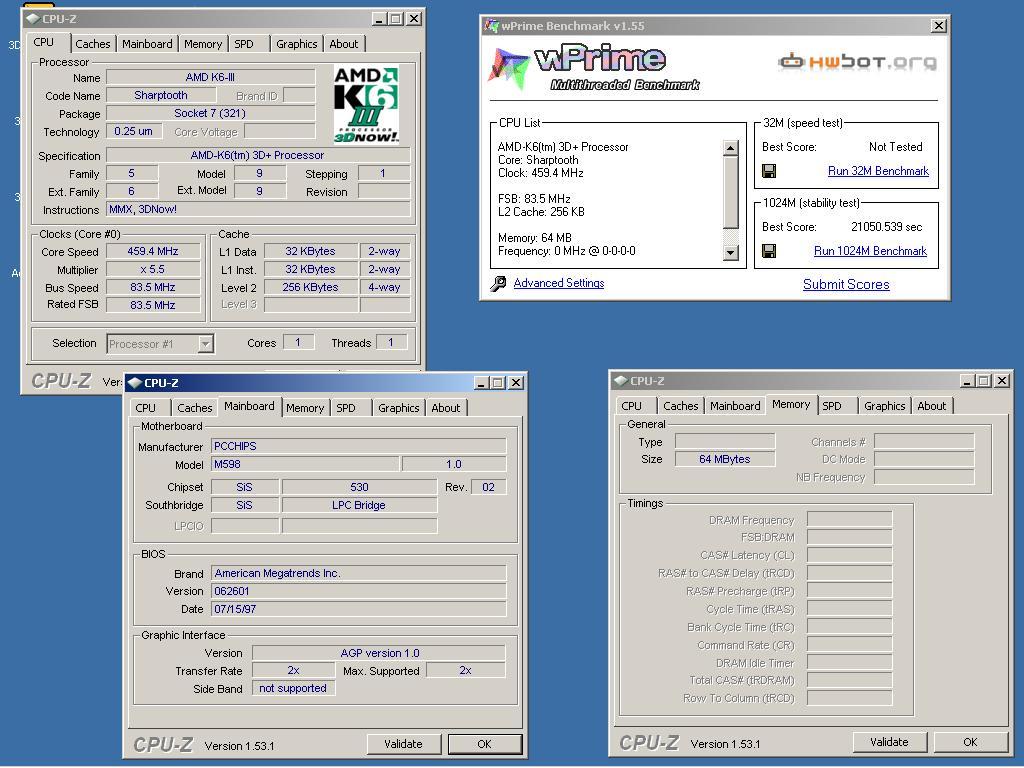Select CPU tab in the Memory CPU-Z window
This screenshot has width=1024, height=768.
tap(632, 406)
